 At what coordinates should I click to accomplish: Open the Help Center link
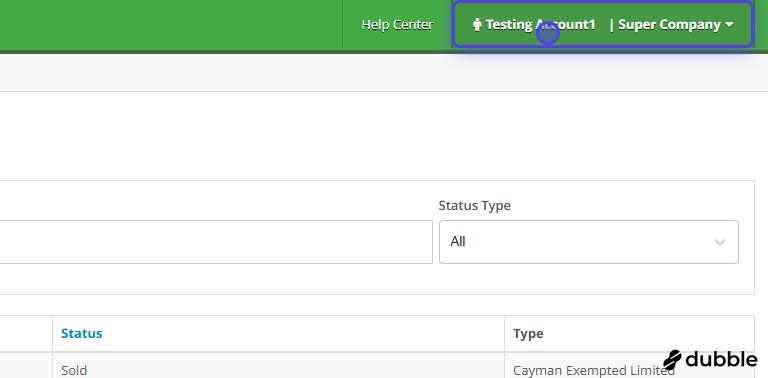point(397,24)
